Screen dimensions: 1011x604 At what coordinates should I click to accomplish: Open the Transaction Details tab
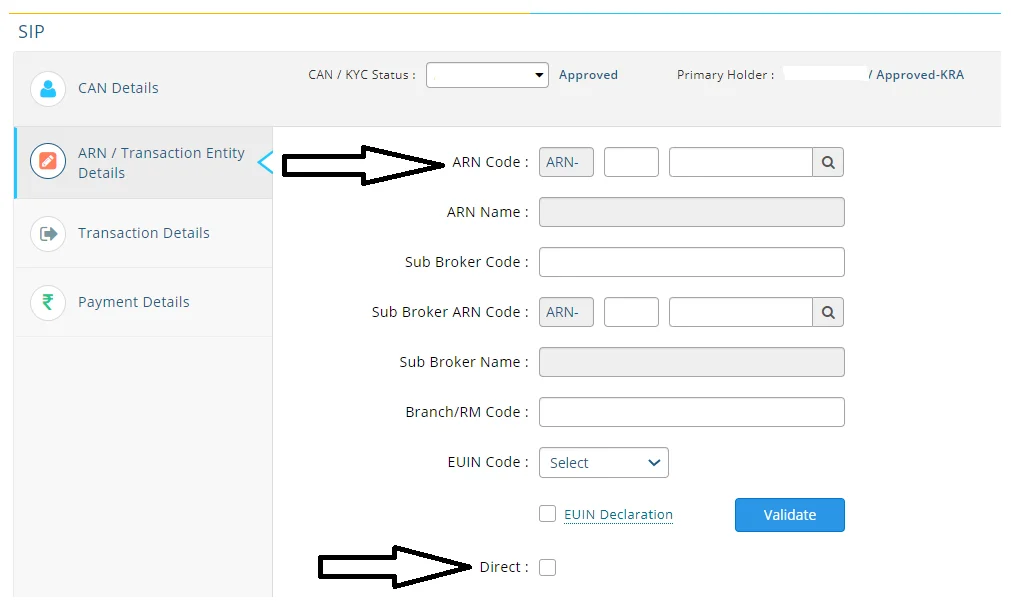[143, 233]
